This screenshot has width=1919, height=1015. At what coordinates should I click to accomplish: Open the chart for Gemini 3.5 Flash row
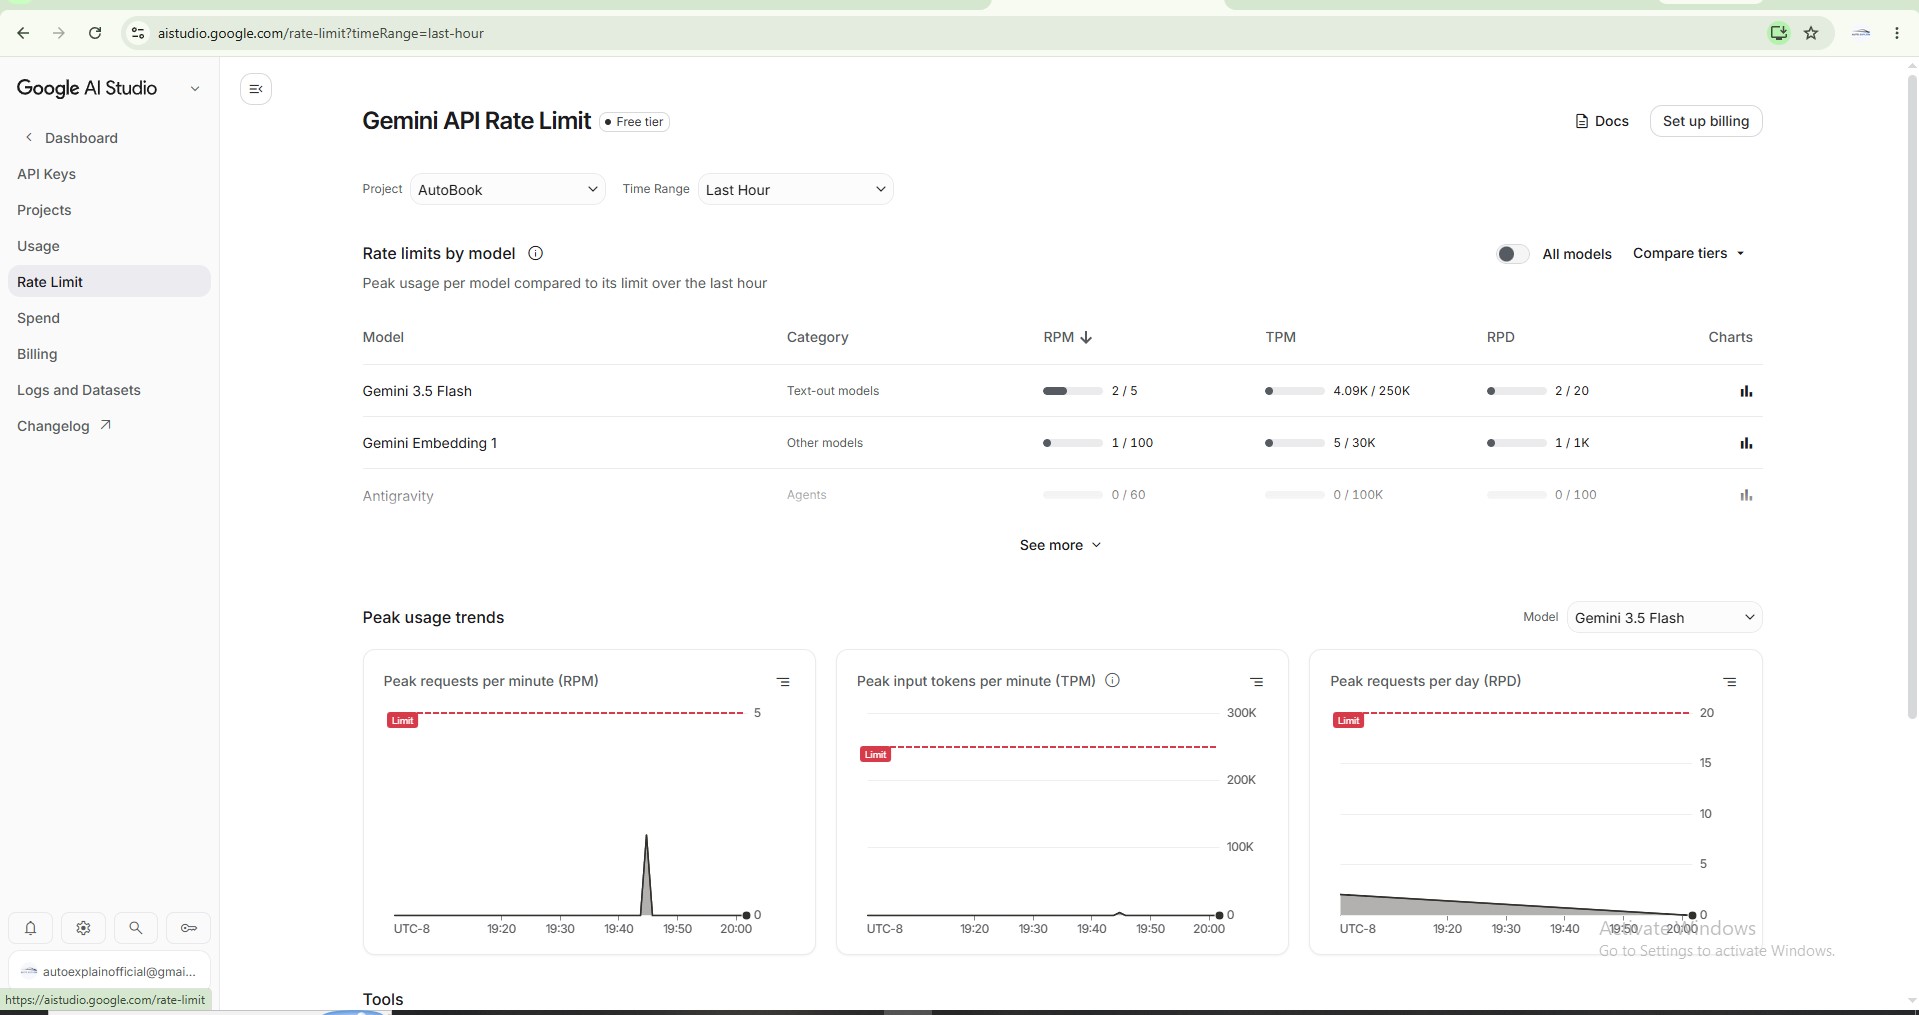coord(1746,391)
